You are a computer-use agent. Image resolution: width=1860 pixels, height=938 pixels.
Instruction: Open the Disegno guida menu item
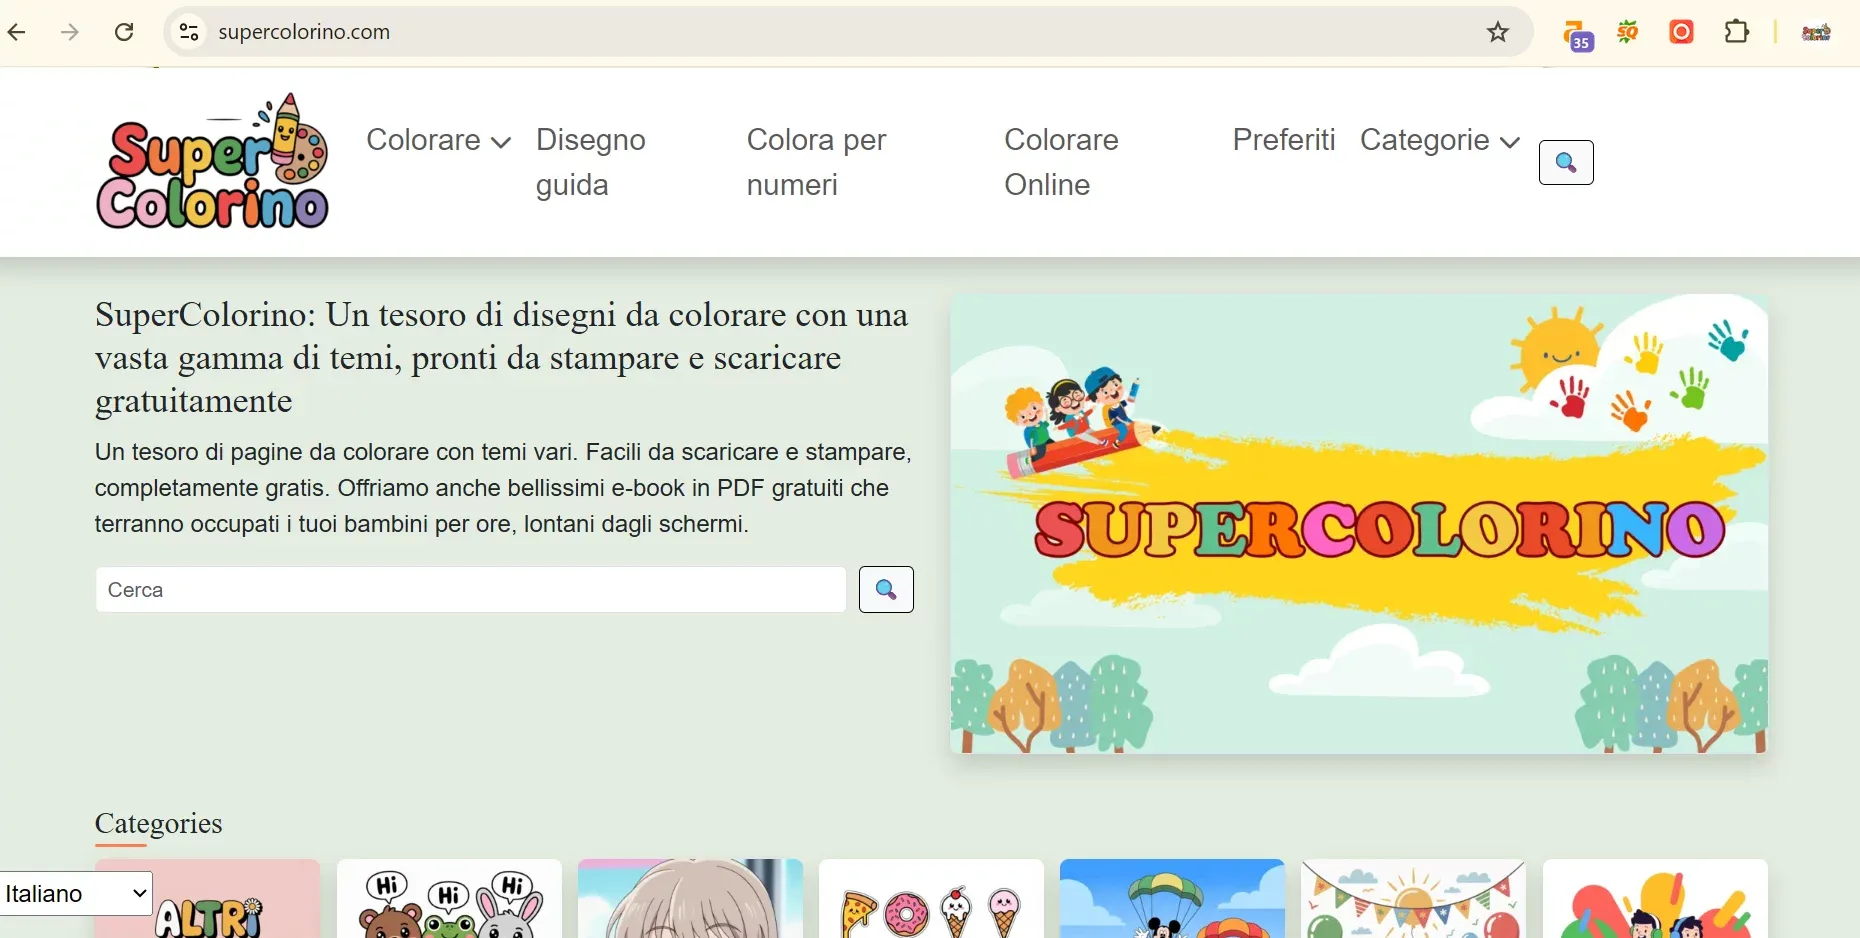coord(591,162)
